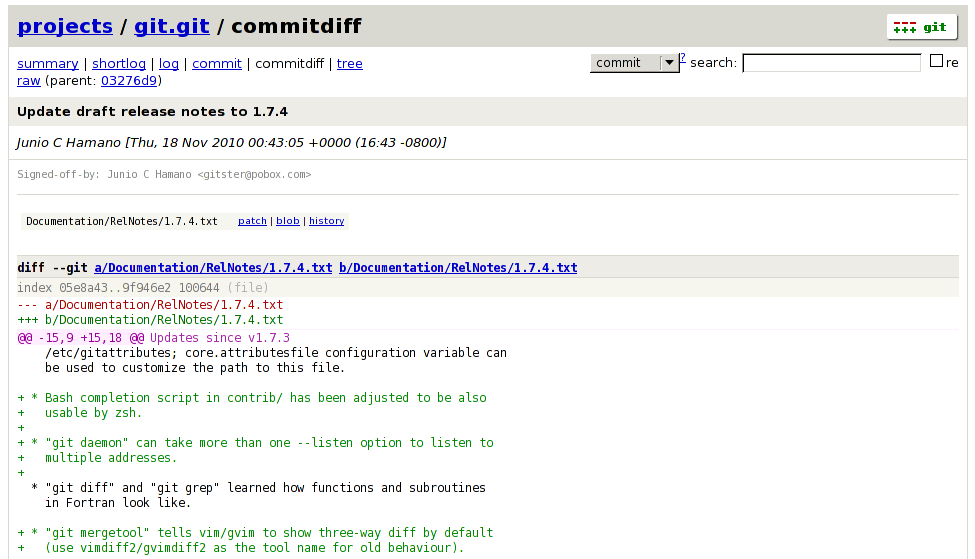Viewport: 975px width, 559px height.
Task: Click the "git mergetool" added line
Action: 256,533
